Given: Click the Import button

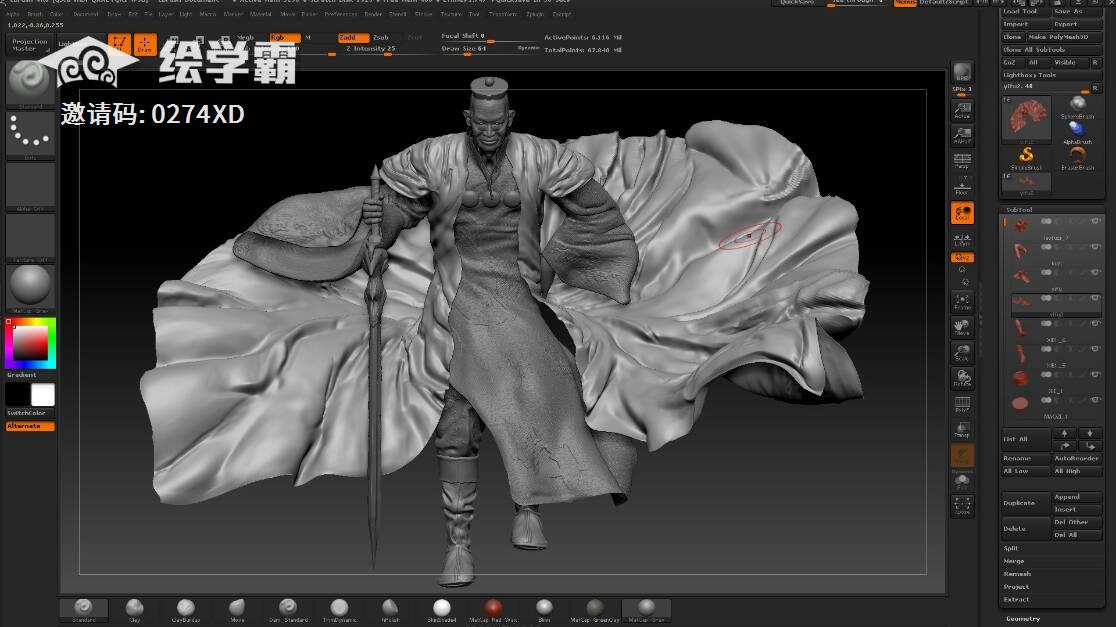Looking at the screenshot, I should [1025, 24].
